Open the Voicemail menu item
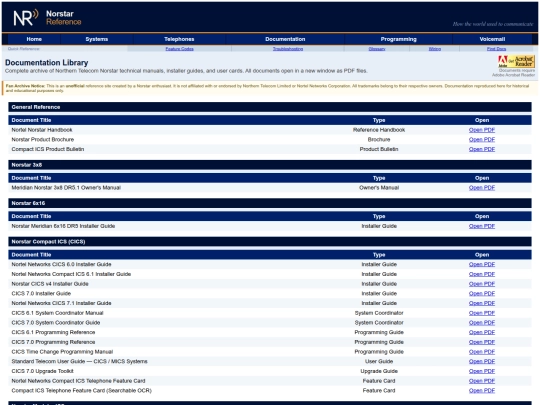Viewport: 540px width, 405px height. click(492, 39)
